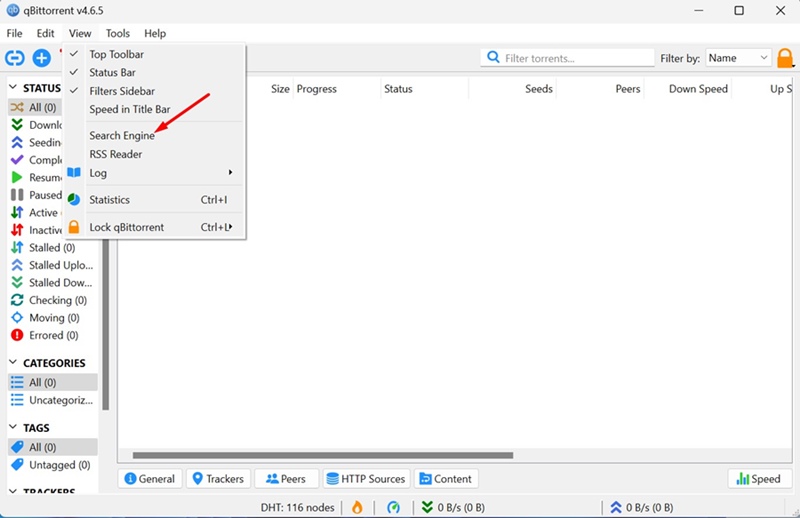Click the Add torrent link toolbar icon

tap(15, 58)
